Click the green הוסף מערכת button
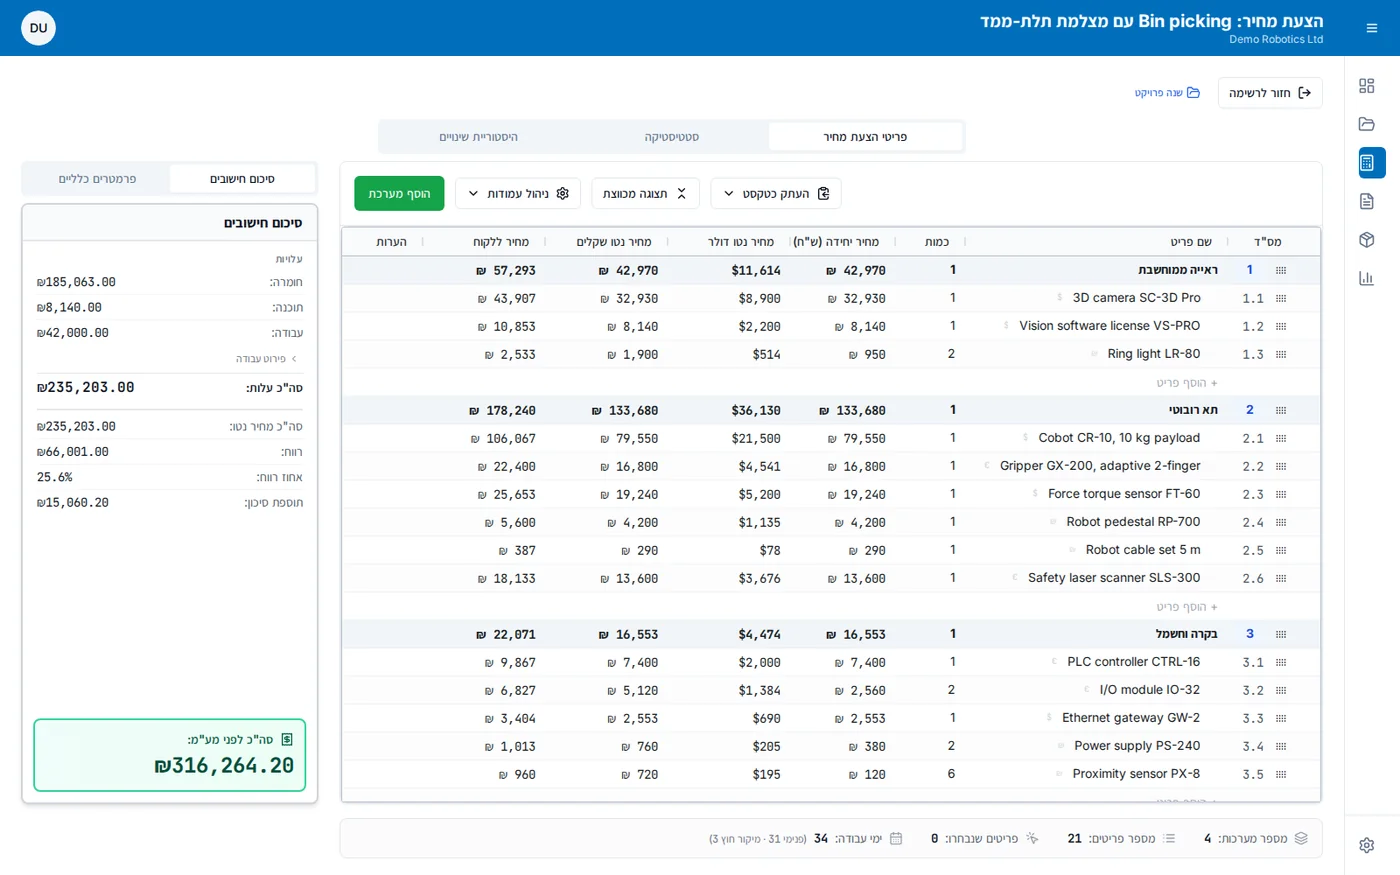Image resolution: width=1400 pixels, height=875 pixels. (x=399, y=193)
